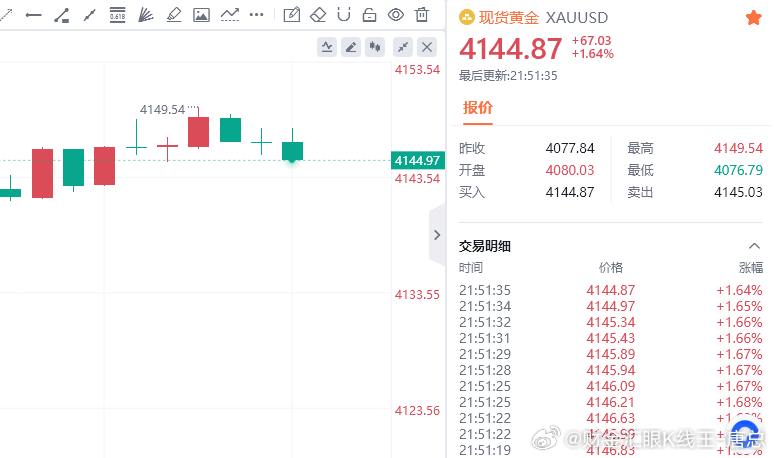Select trade row at 21:51:32
The height and width of the screenshot is (458, 774).
[611, 322]
